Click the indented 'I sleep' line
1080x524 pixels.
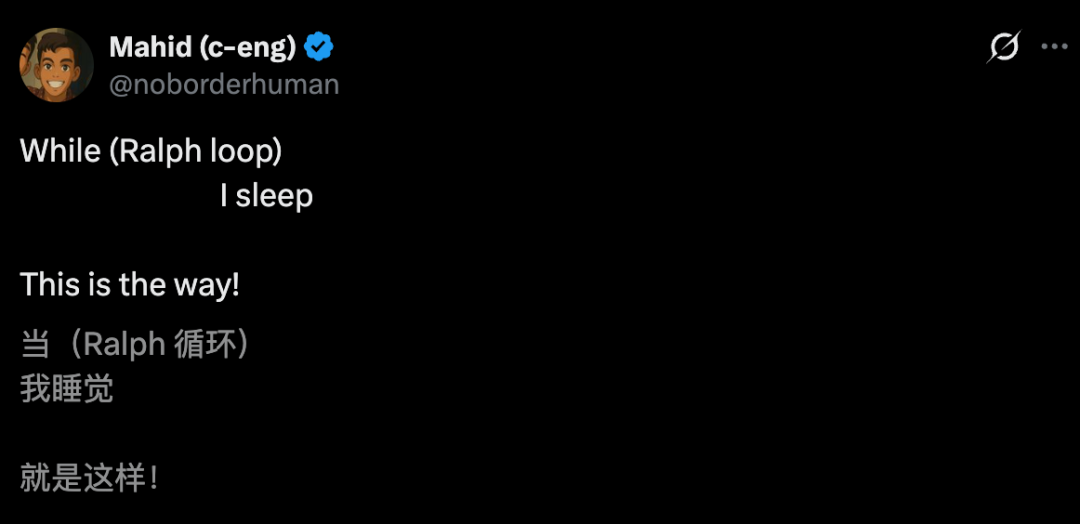pyautogui.click(x=266, y=196)
